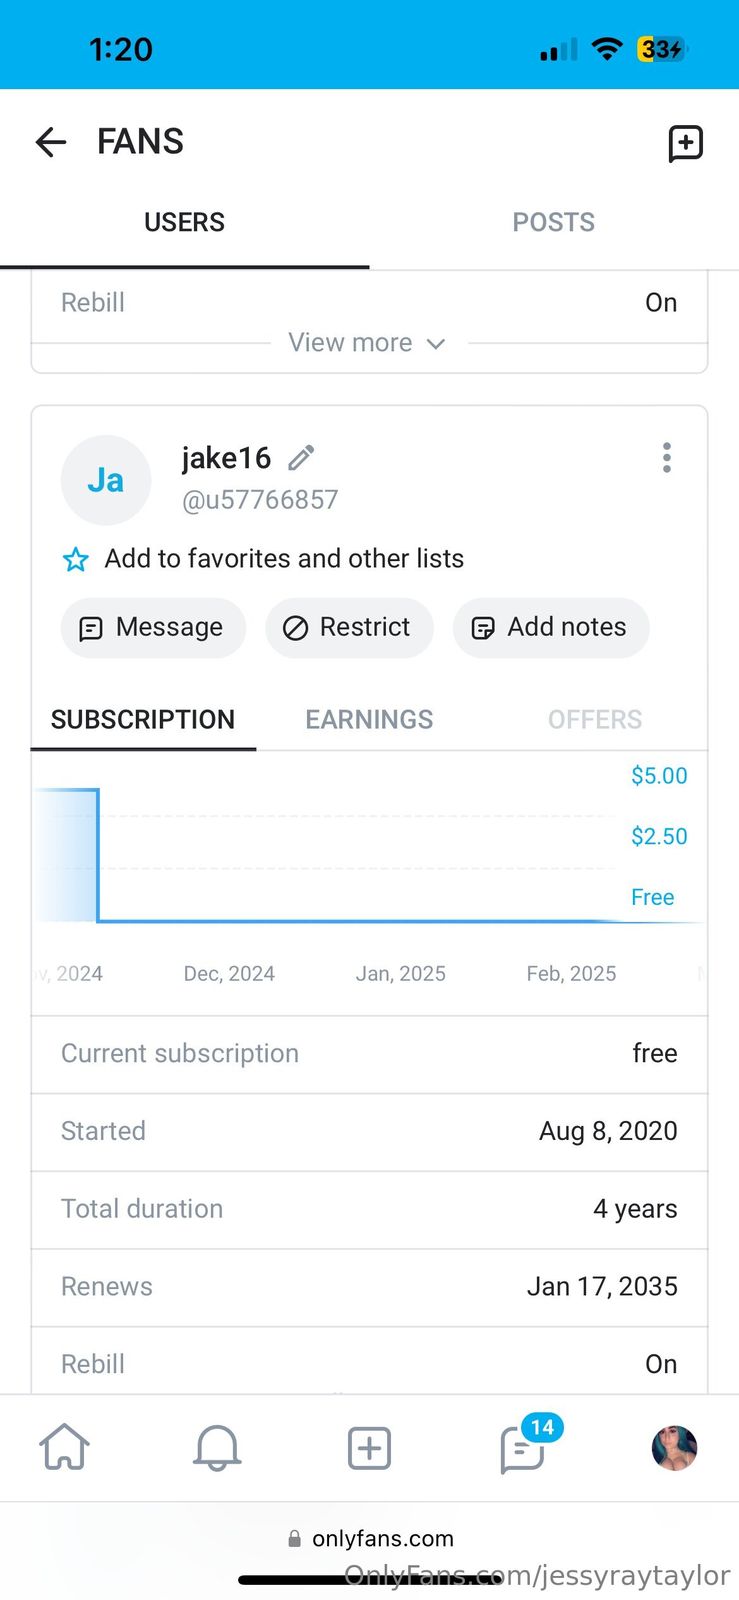Click the Add notes button
Viewport: 739px width, 1600px height.
coord(550,627)
